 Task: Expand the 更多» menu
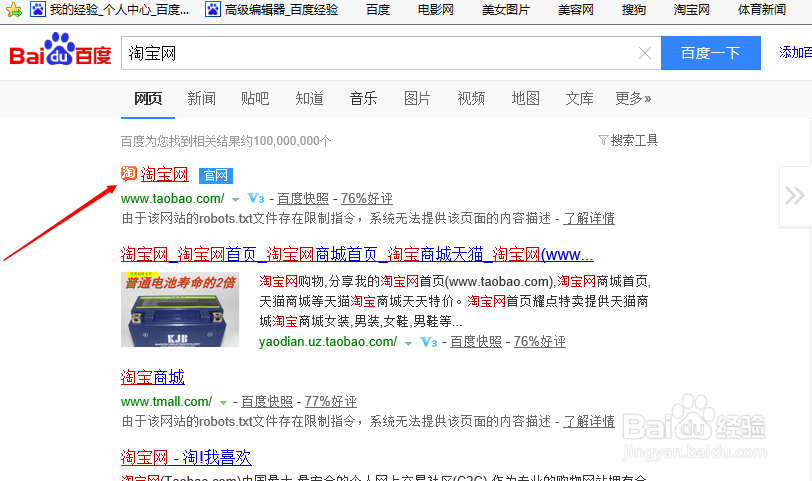(633, 98)
